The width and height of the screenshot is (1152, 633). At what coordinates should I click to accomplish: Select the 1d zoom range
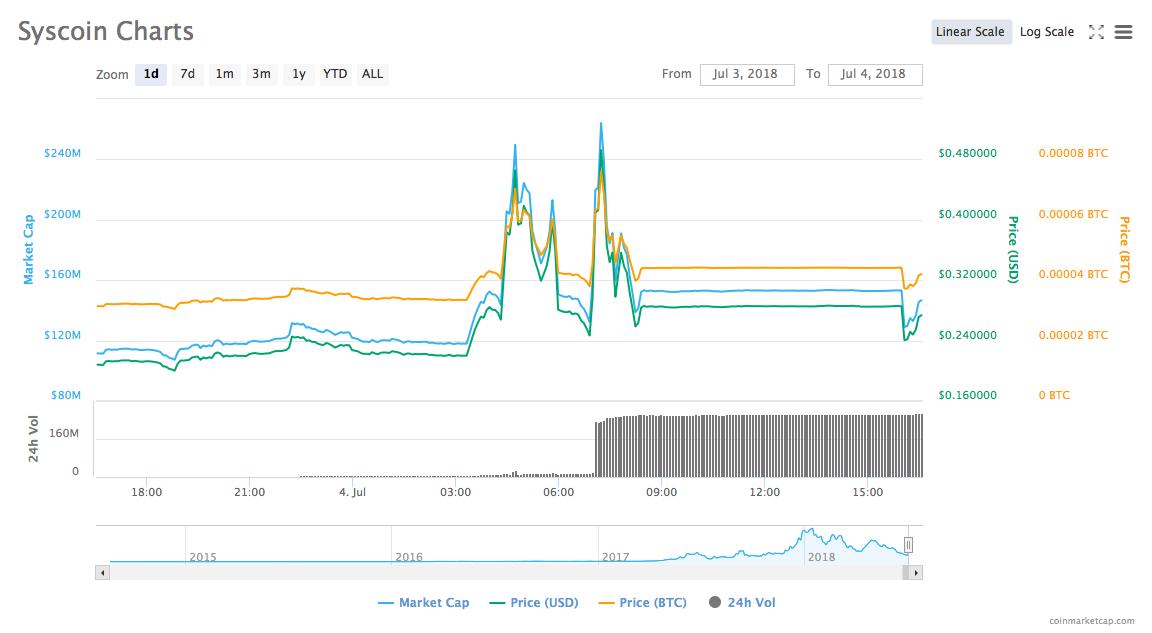(x=151, y=74)
